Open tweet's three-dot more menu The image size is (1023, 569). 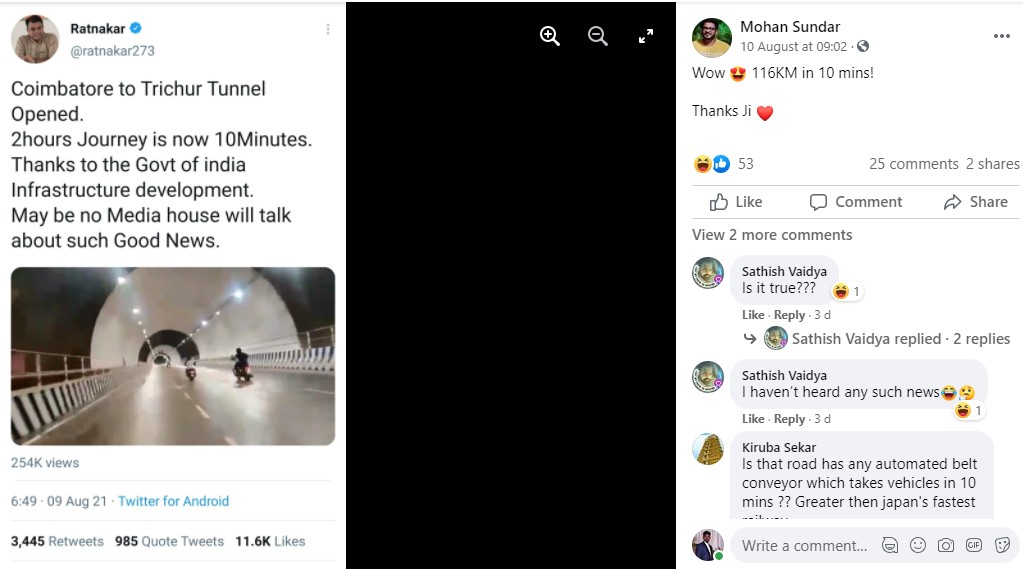pos(327,30)
